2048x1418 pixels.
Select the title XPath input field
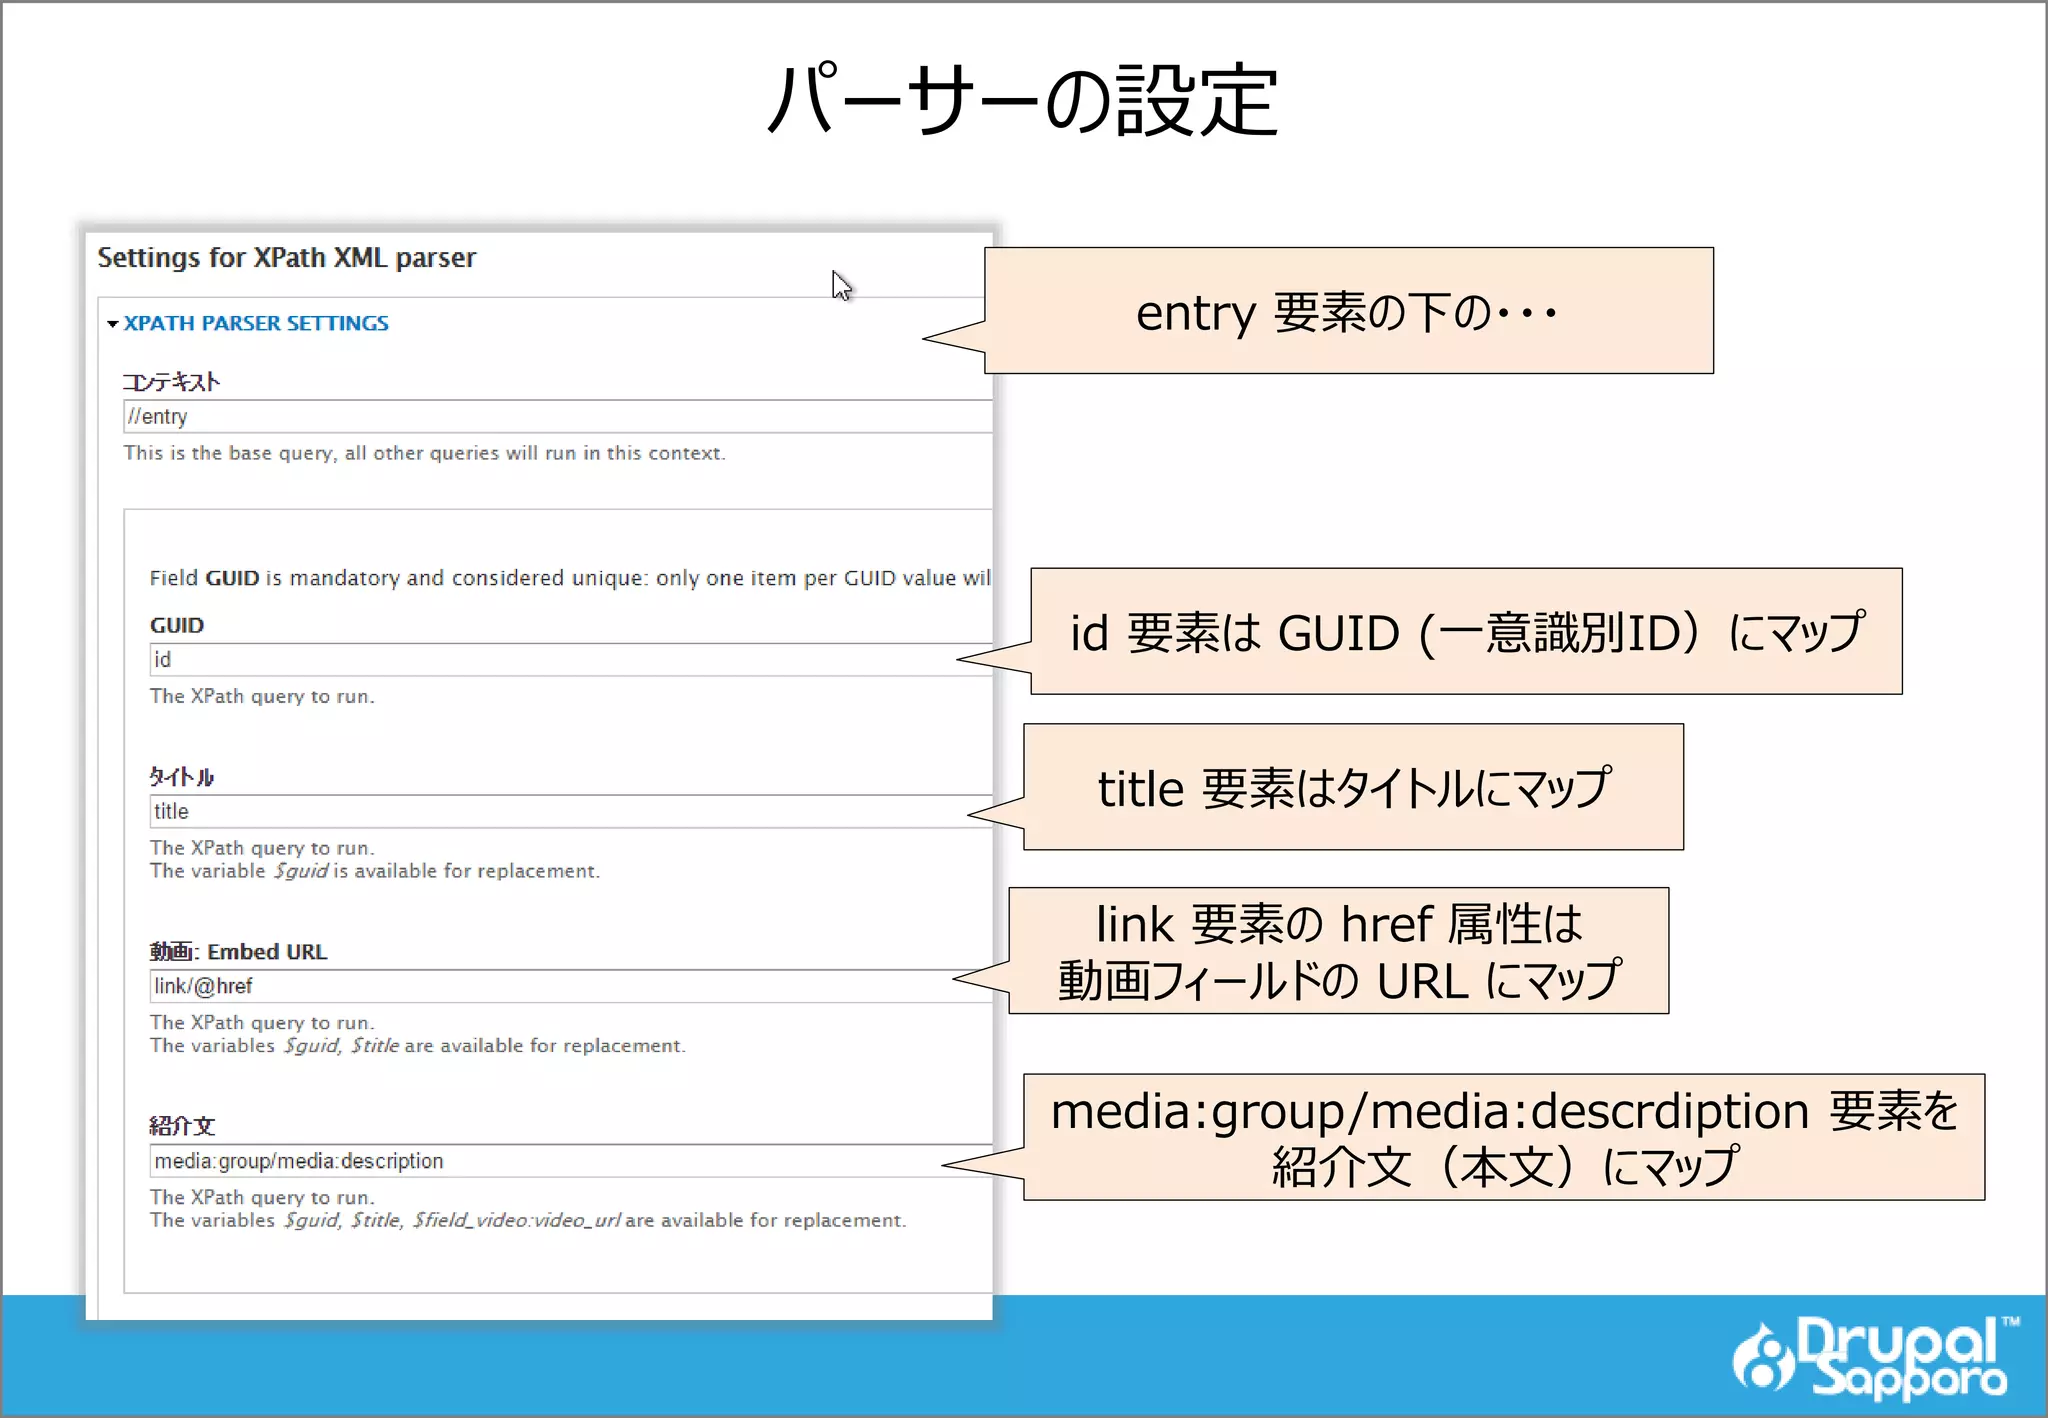[570, 811]
